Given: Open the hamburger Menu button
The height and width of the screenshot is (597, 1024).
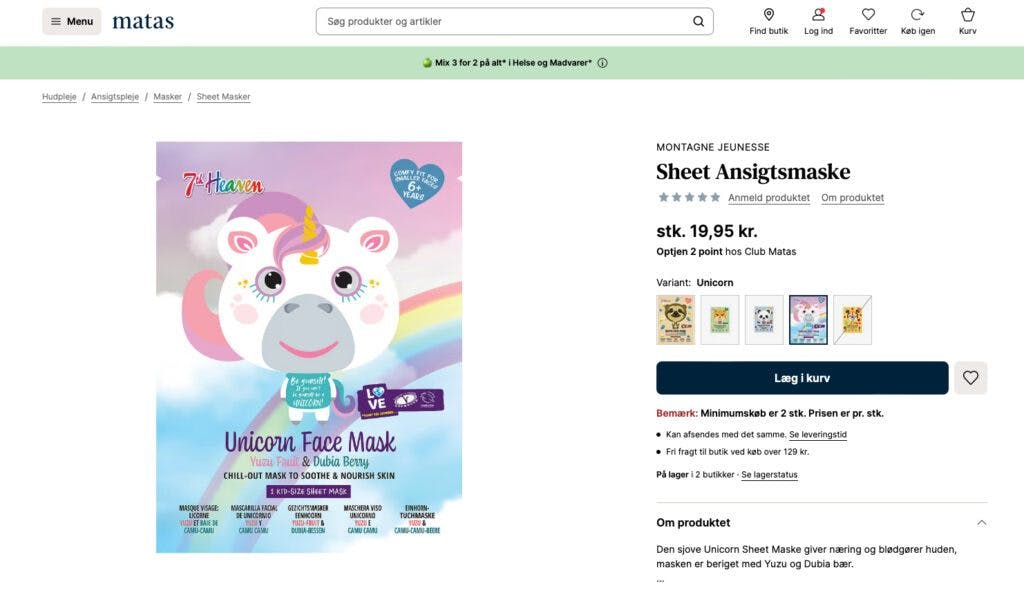Looking at the screenshot, I should (71, 21).
